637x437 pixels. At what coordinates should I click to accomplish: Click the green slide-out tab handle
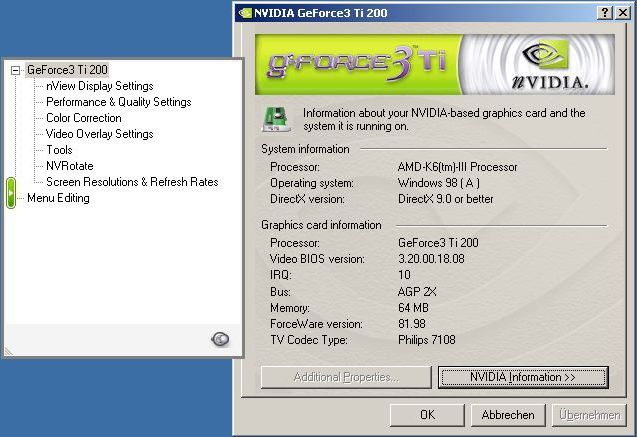coord(11,193)
